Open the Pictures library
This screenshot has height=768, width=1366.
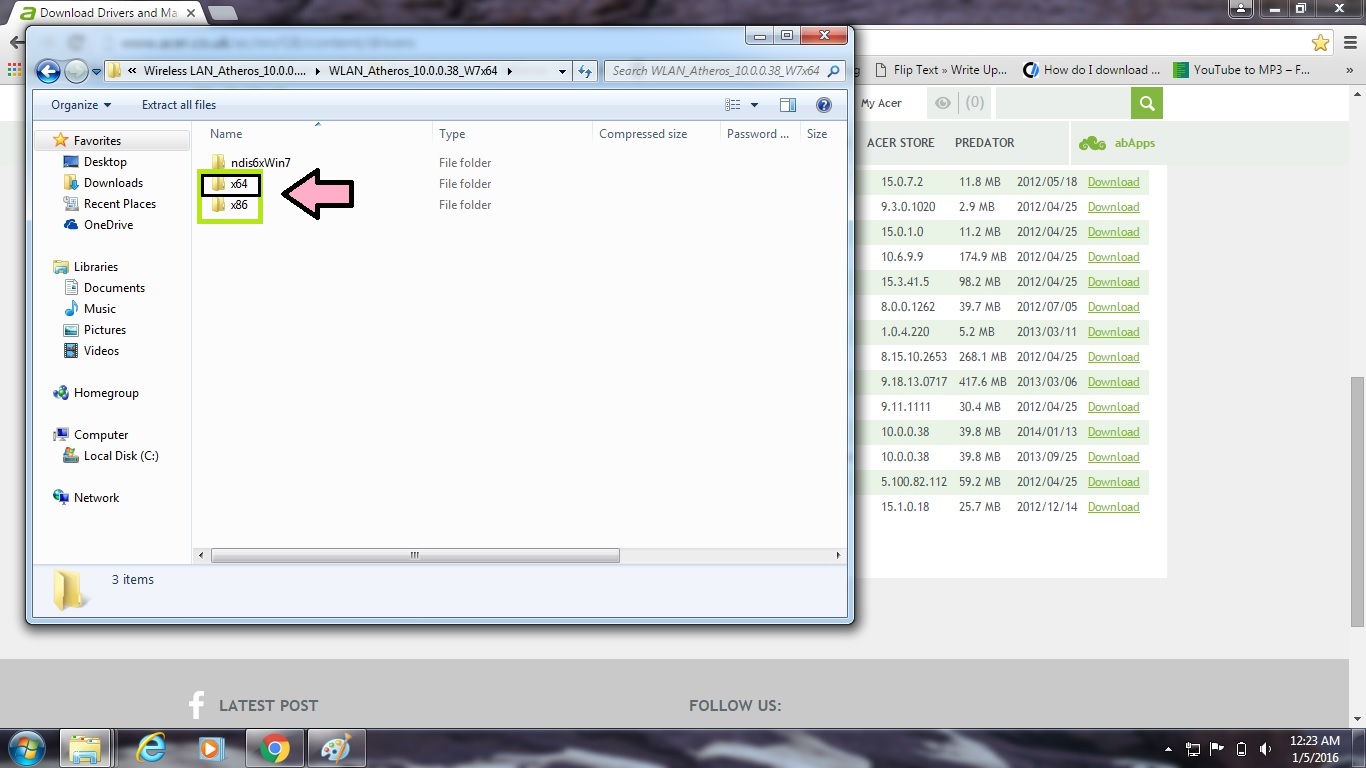[104, 330]
